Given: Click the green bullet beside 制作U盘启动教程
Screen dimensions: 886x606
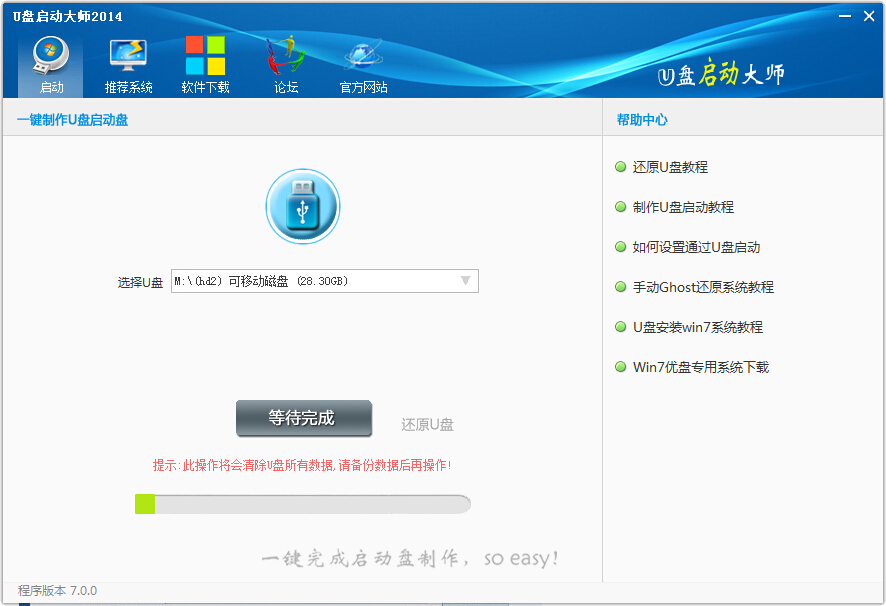Looking at the screenshot, I should (x=620, y=207).
